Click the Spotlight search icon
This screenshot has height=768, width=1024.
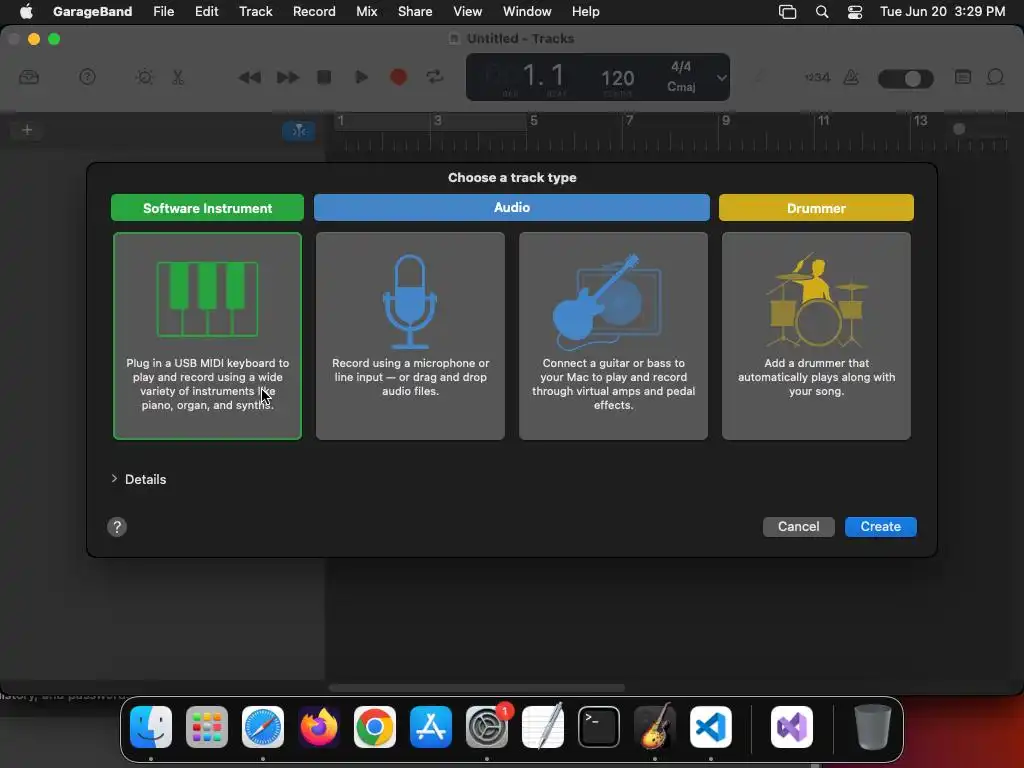(822, 12)
